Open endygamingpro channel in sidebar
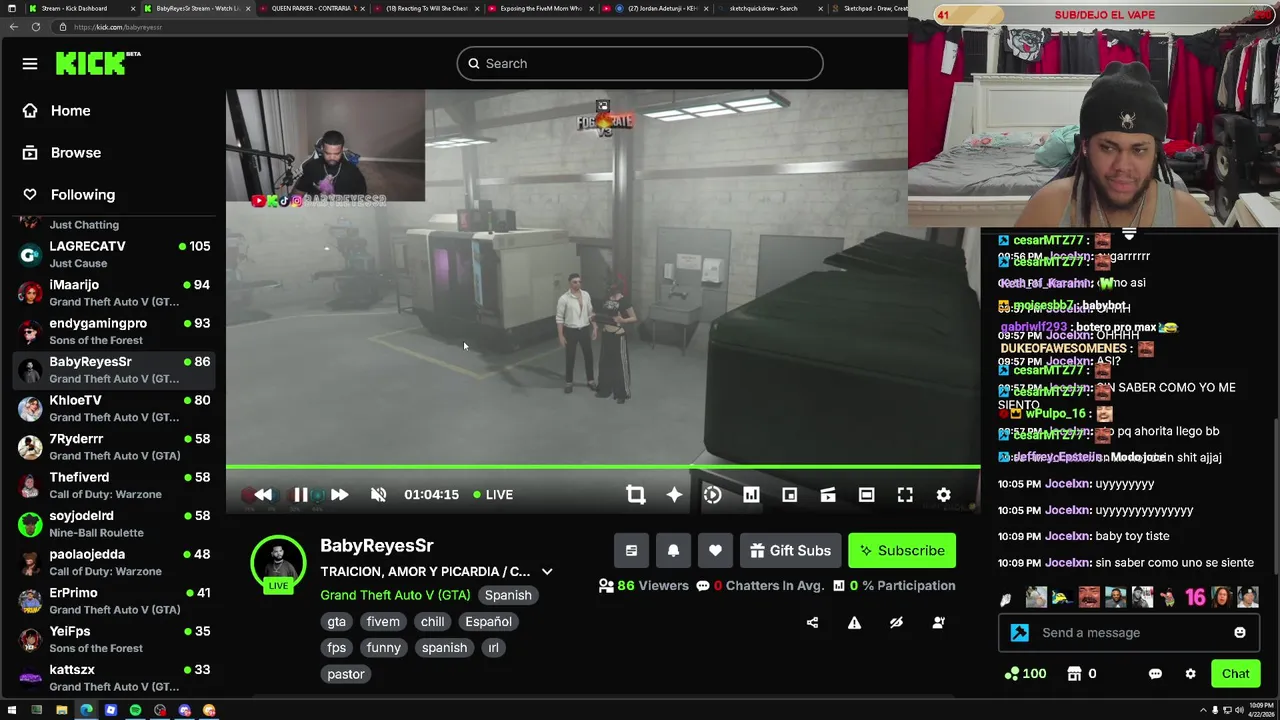1280x720 pixels. [115, 332]
